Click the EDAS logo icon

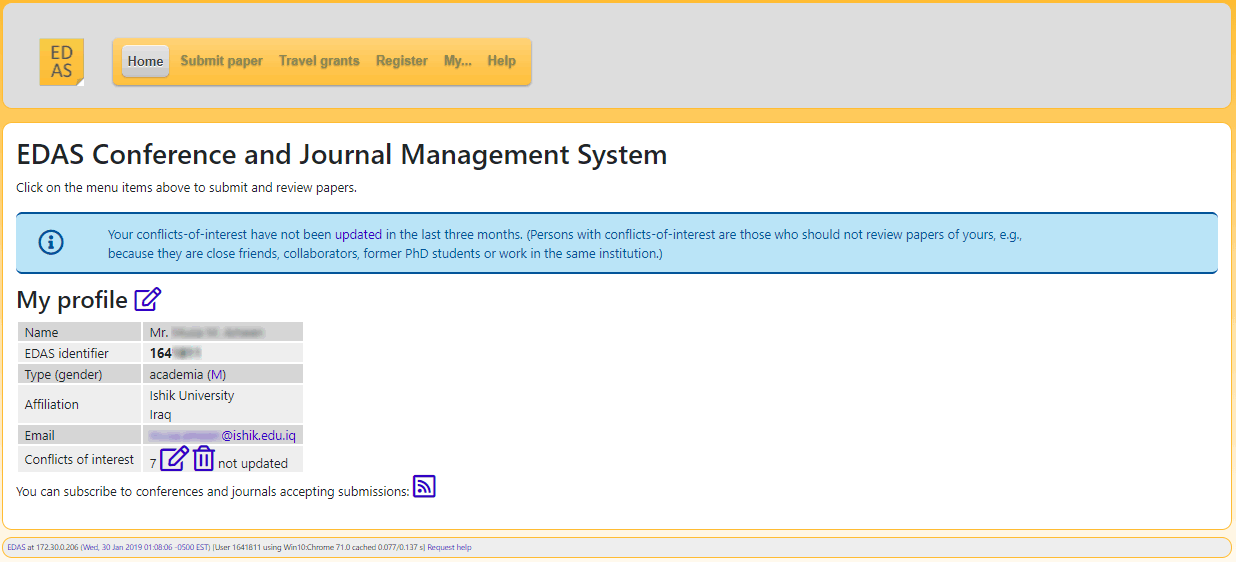click(x=61, y=62)
